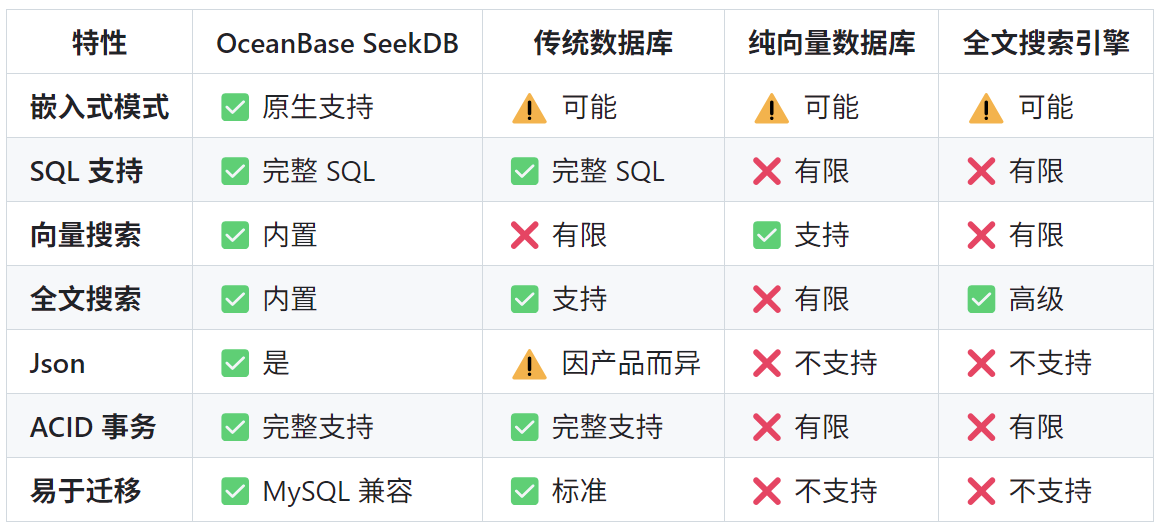Click the green check beside MySQL 兼容
Viewport: 1171px width, 529px height.
coord(235,491)
